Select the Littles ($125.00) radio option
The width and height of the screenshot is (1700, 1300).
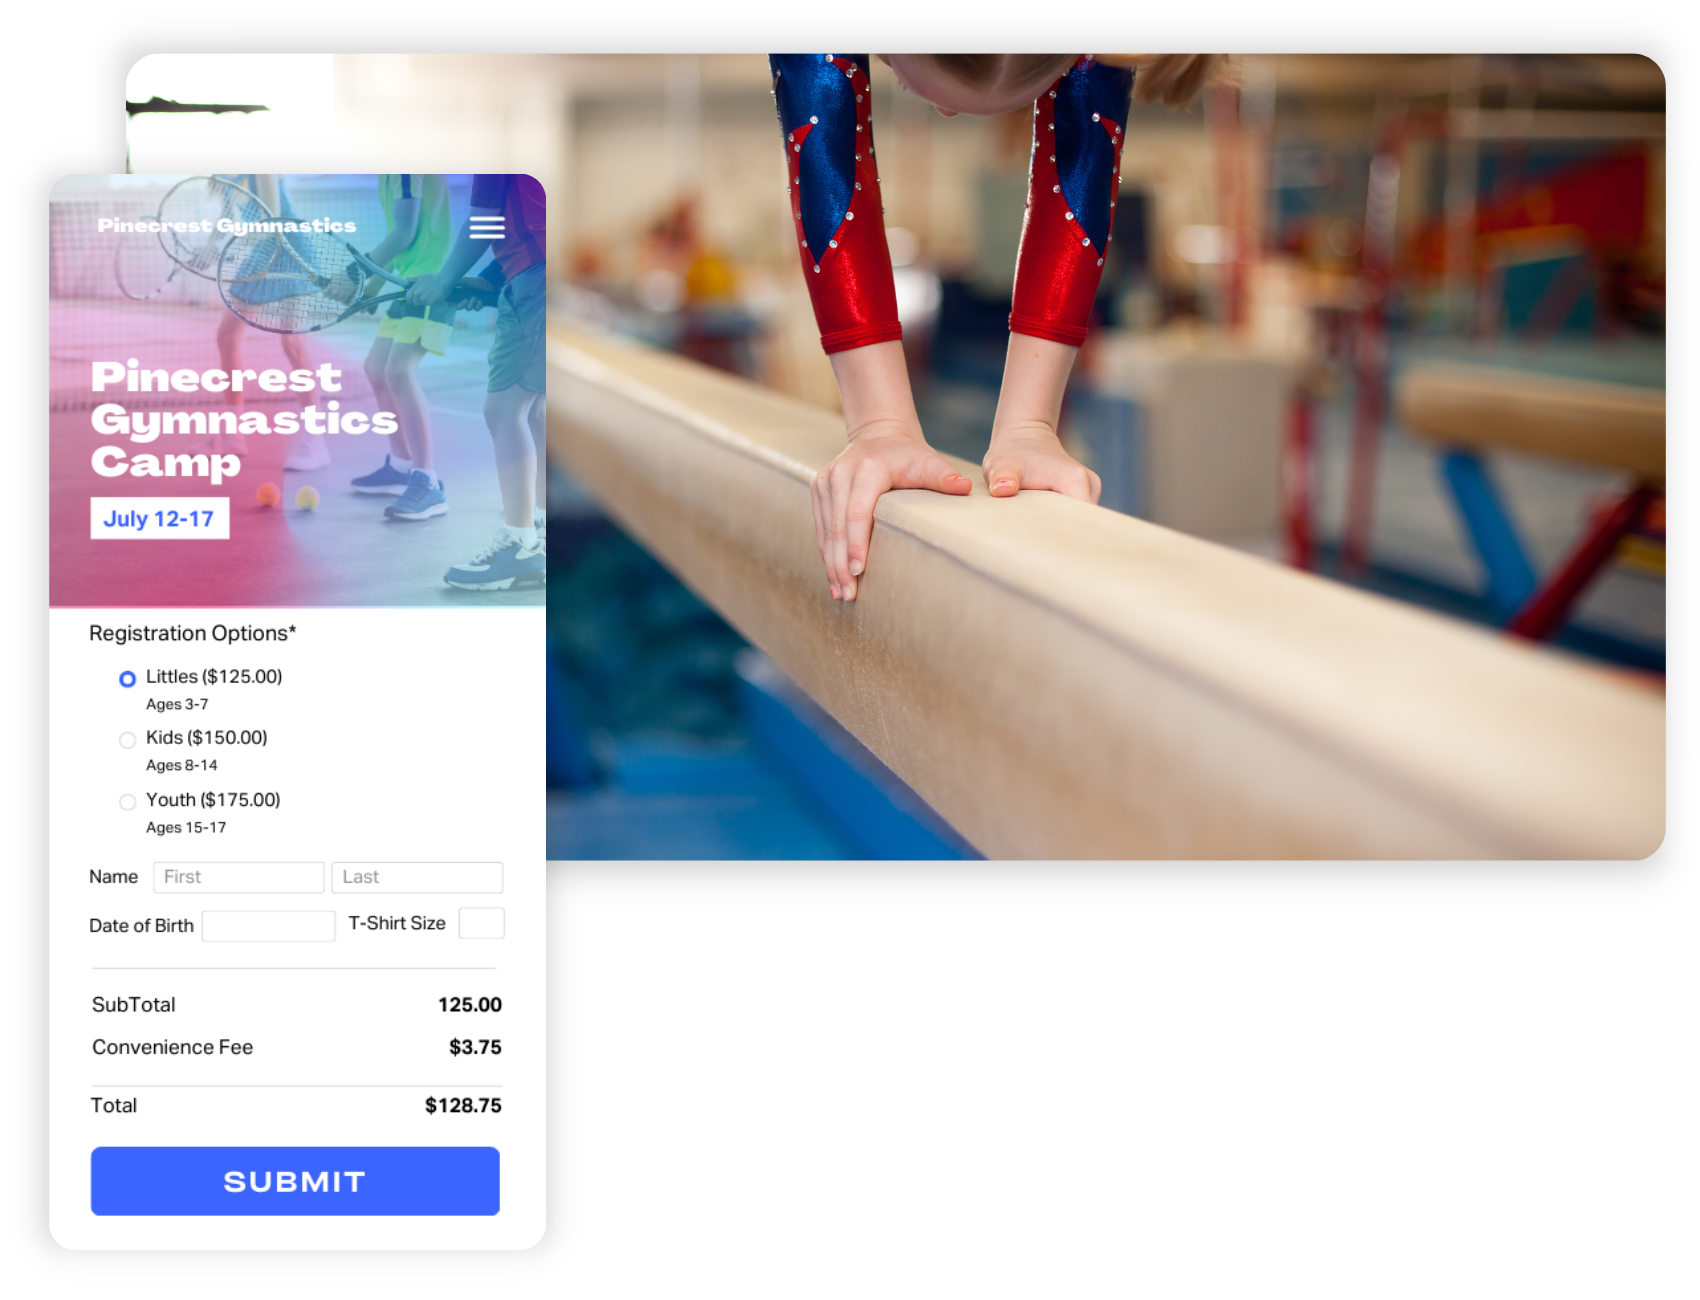[x=127, y=679]
